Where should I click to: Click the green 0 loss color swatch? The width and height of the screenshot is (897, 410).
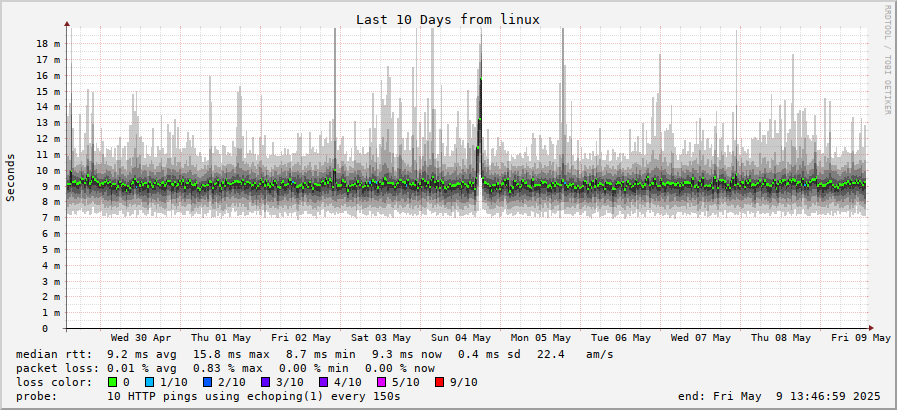tap(112, 382)
